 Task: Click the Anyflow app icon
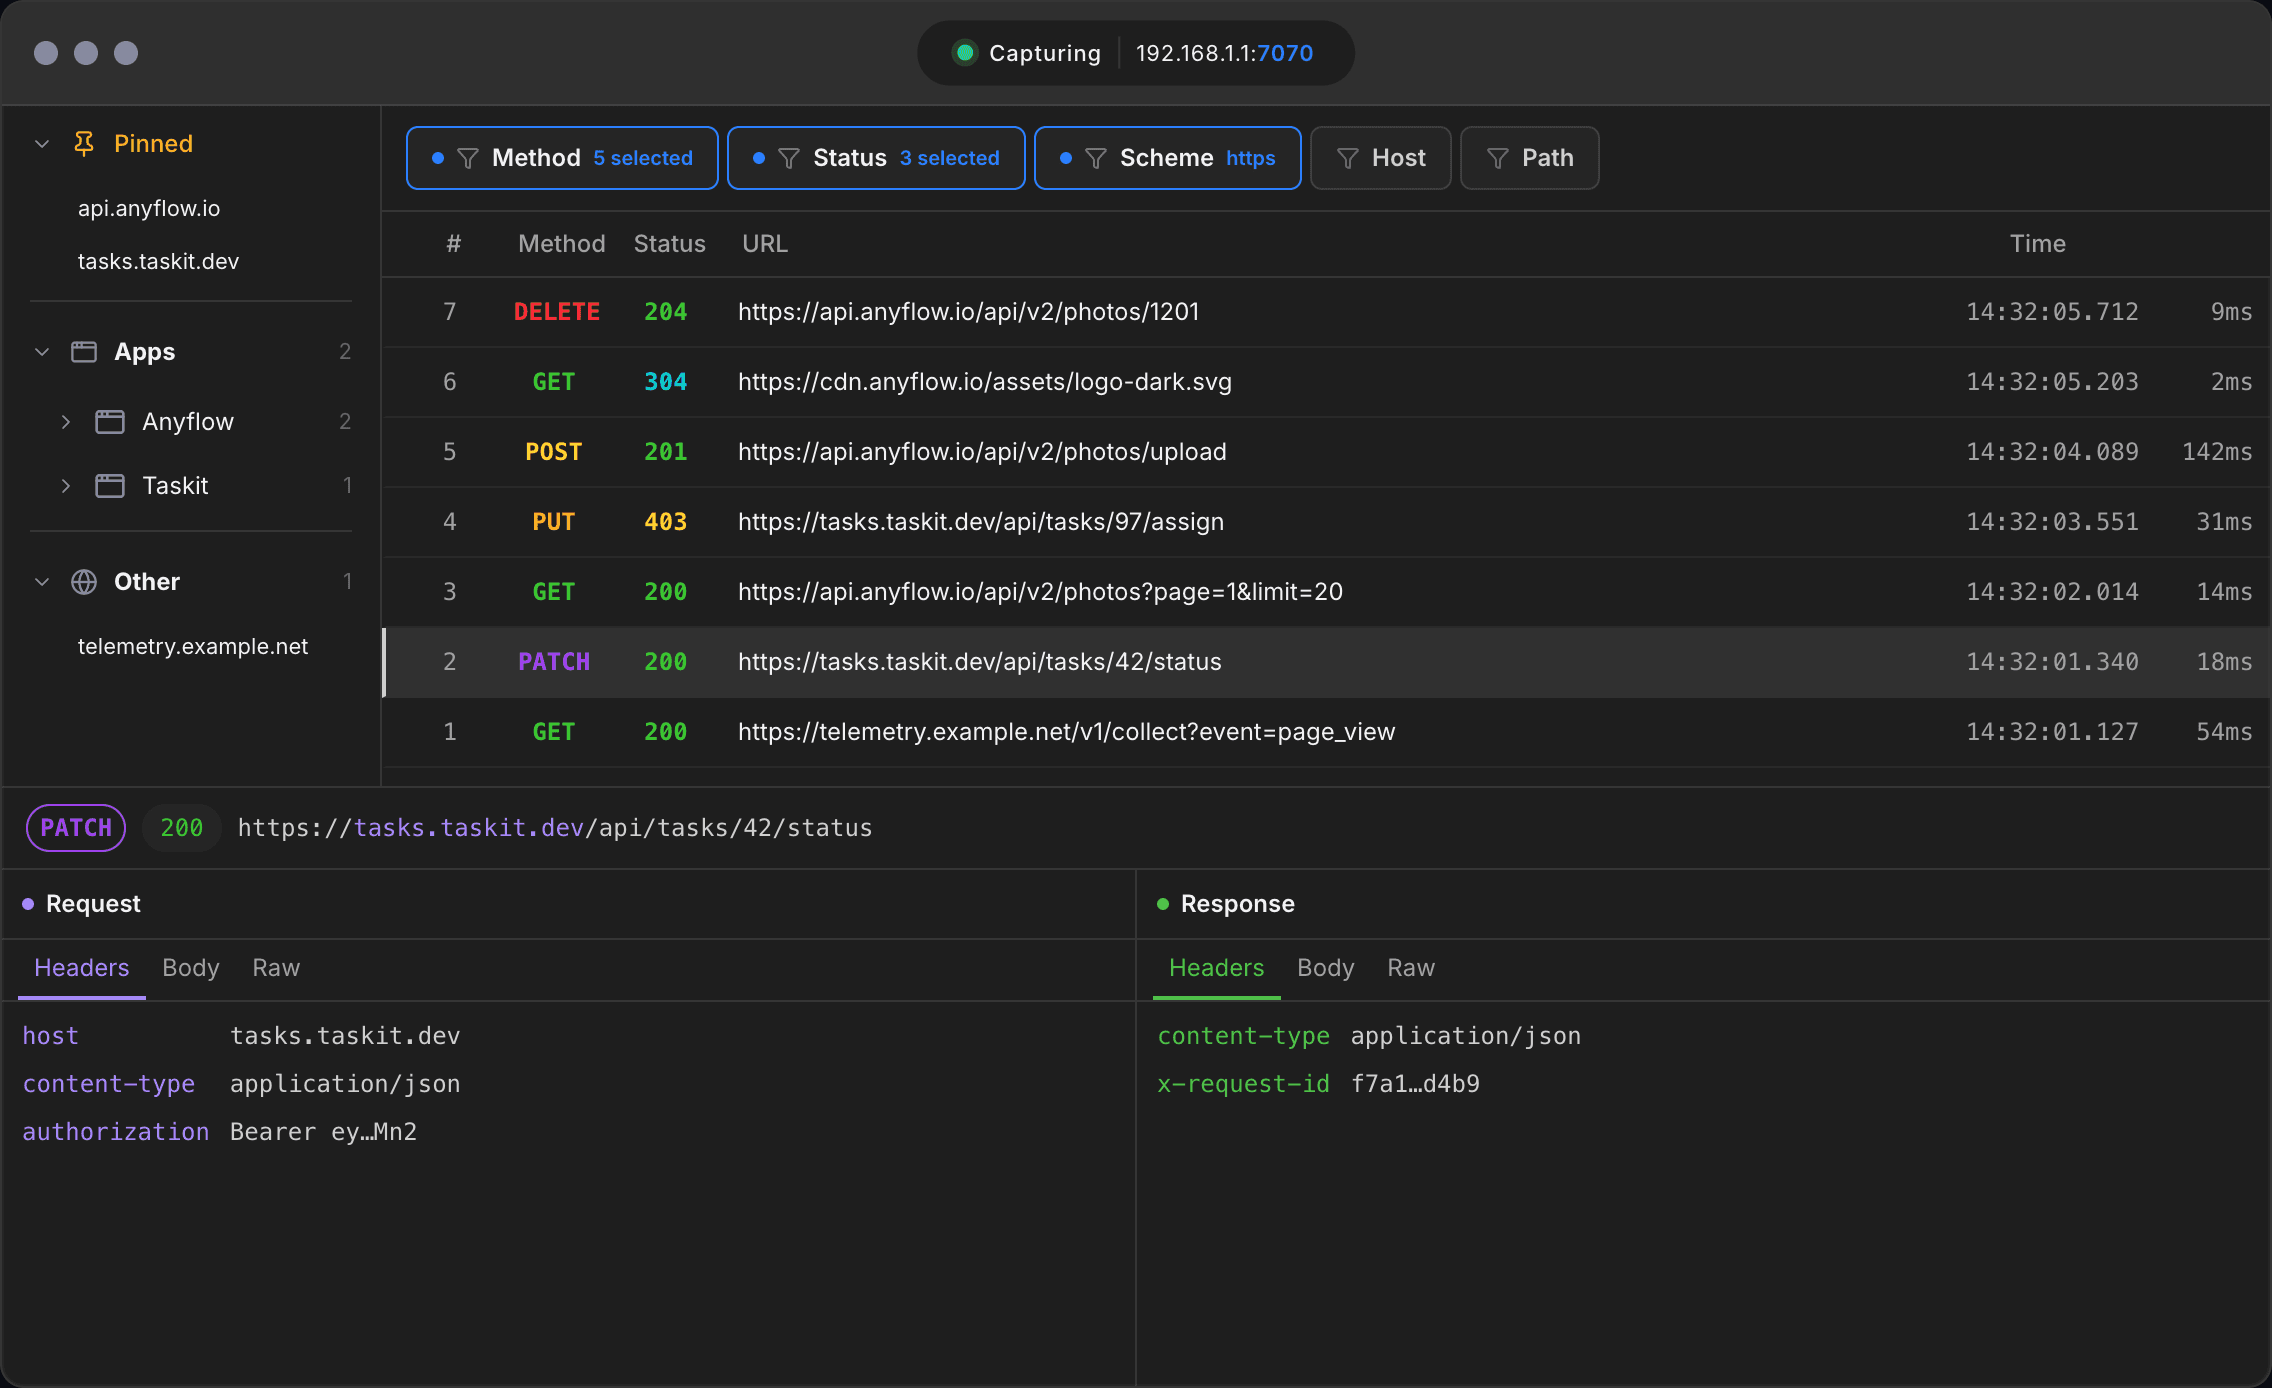coord(110,422)
